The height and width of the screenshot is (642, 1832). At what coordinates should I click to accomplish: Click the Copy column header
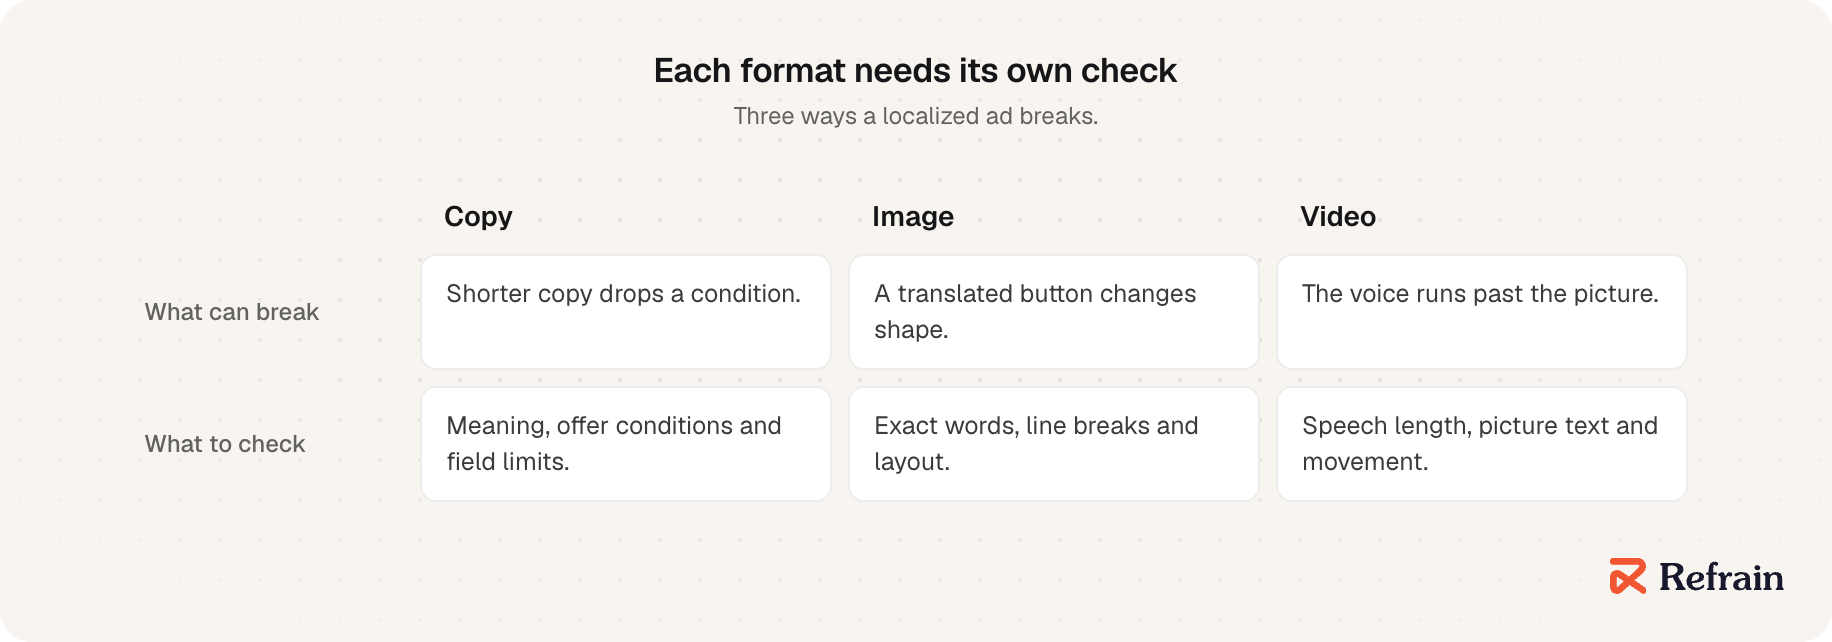478,216
